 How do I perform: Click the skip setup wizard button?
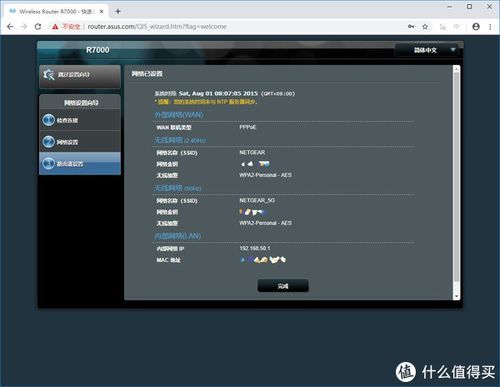[80, 76]
